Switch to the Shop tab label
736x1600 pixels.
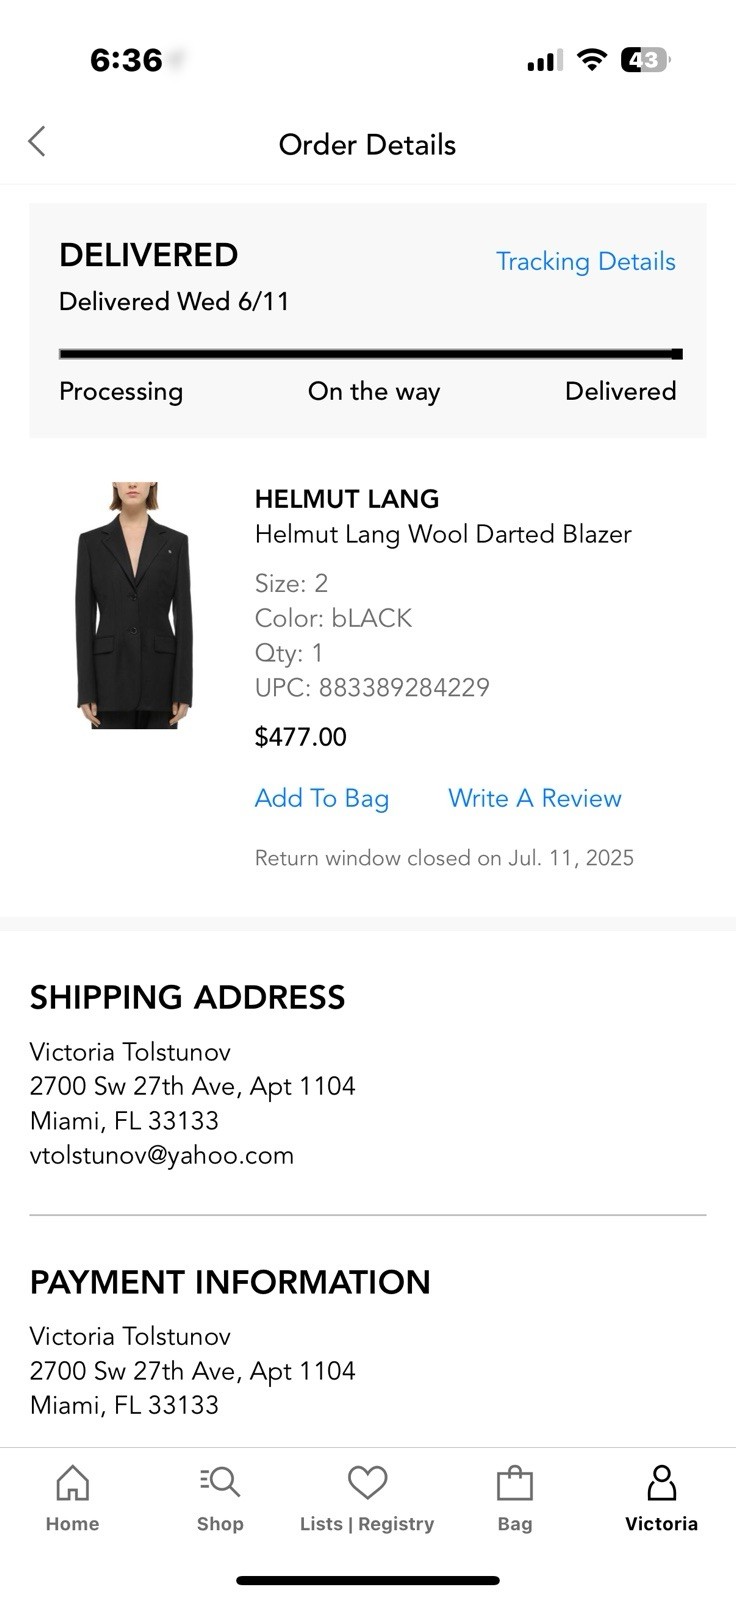coord(220,1524)
